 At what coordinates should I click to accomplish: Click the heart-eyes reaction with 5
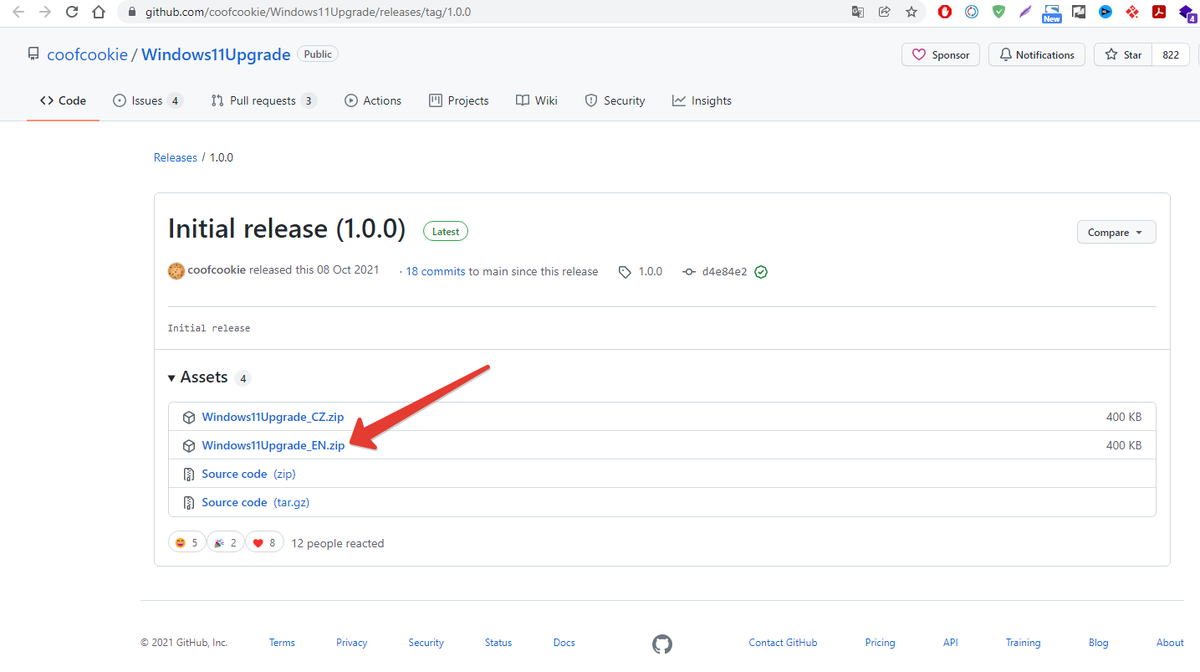coord(187,543)
